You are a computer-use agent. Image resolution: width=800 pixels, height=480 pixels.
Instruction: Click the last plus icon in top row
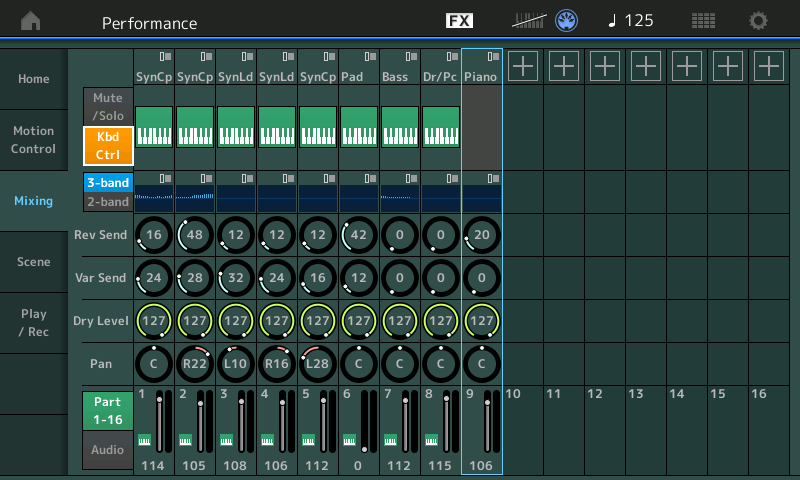(x=768, y=66)
